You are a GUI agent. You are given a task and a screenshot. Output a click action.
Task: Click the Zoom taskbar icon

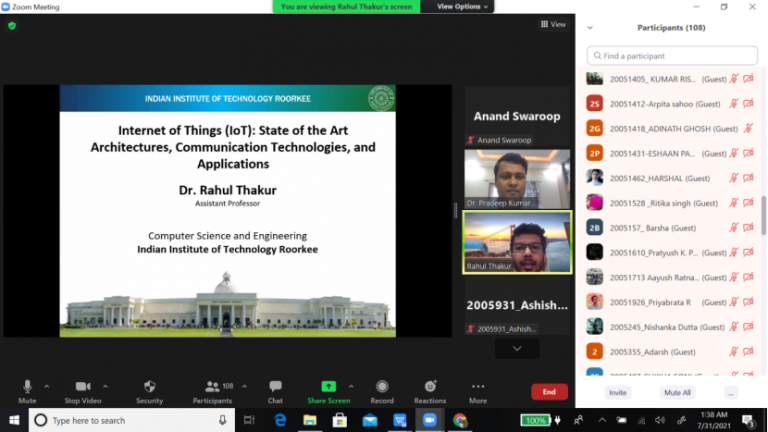430,420
